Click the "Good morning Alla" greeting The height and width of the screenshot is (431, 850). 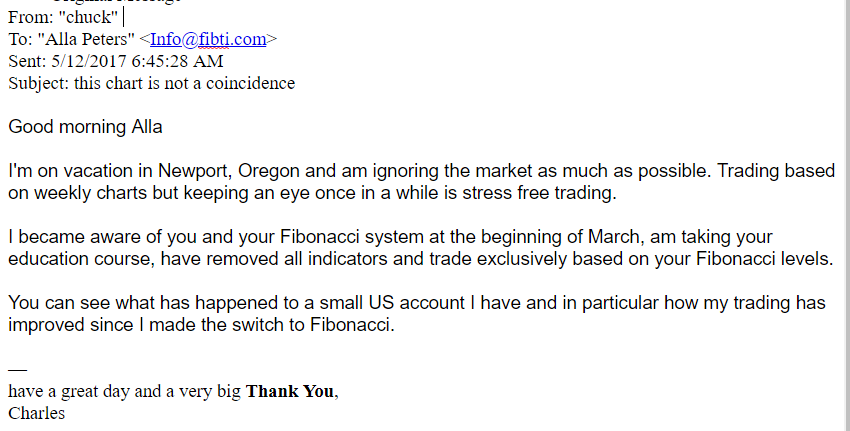click(85, 127)
